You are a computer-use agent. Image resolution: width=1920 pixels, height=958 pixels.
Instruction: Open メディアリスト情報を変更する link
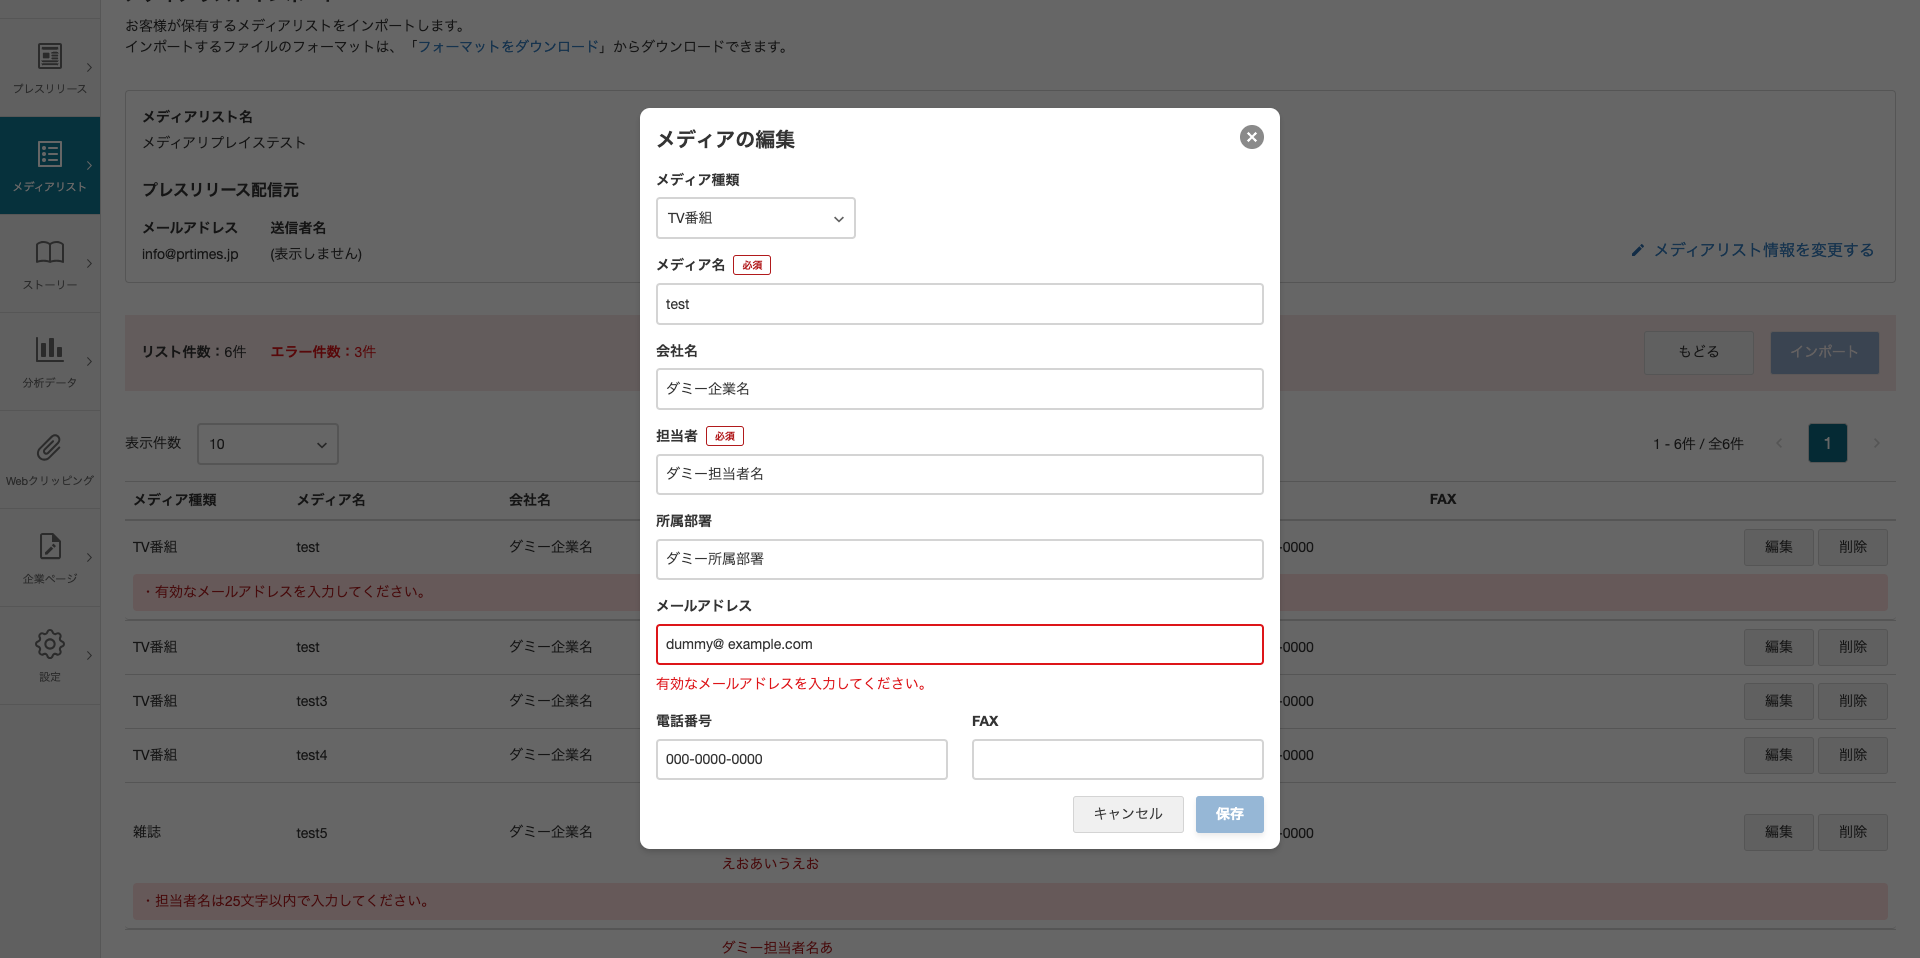(1764, 250)
